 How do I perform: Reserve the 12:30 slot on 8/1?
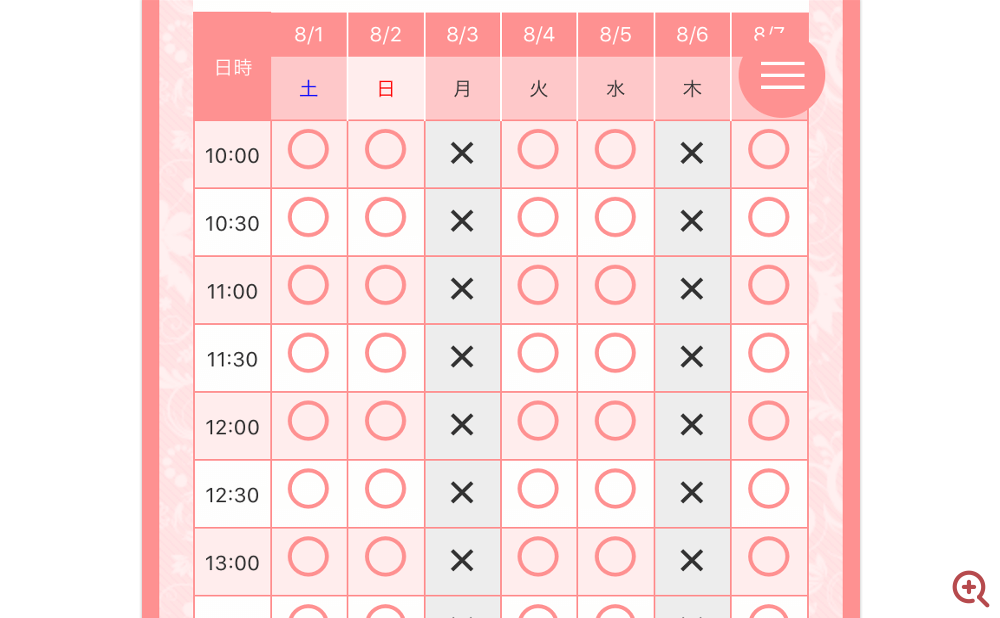pyautogui.click(x=309, y=489)
